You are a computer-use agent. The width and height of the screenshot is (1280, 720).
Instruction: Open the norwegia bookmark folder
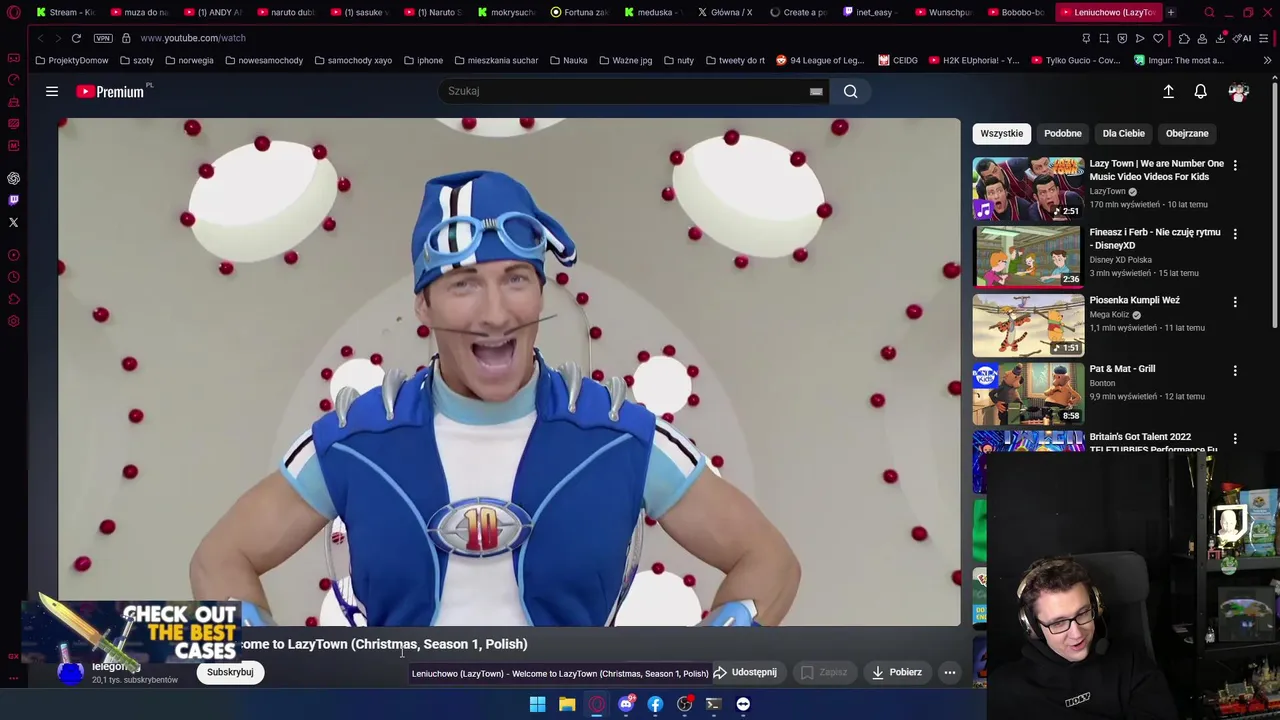coord(189,60)
